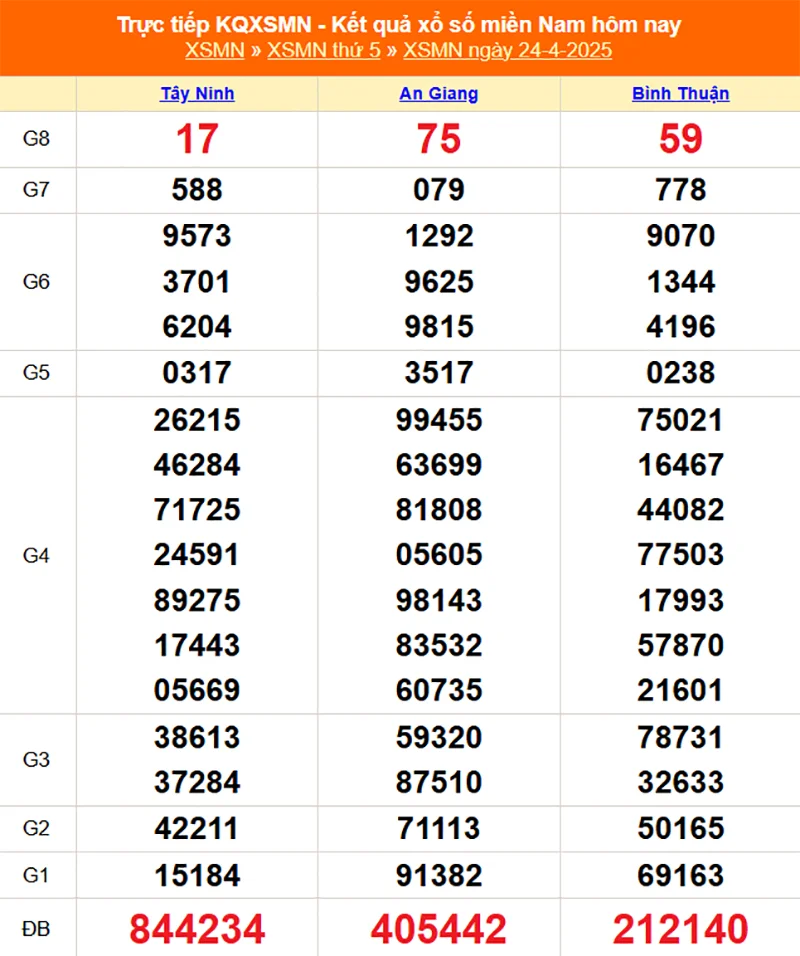Click Tây Ninh first prize 15184
800x956 pixels.
pyautogui.click(x=197, y=876)
